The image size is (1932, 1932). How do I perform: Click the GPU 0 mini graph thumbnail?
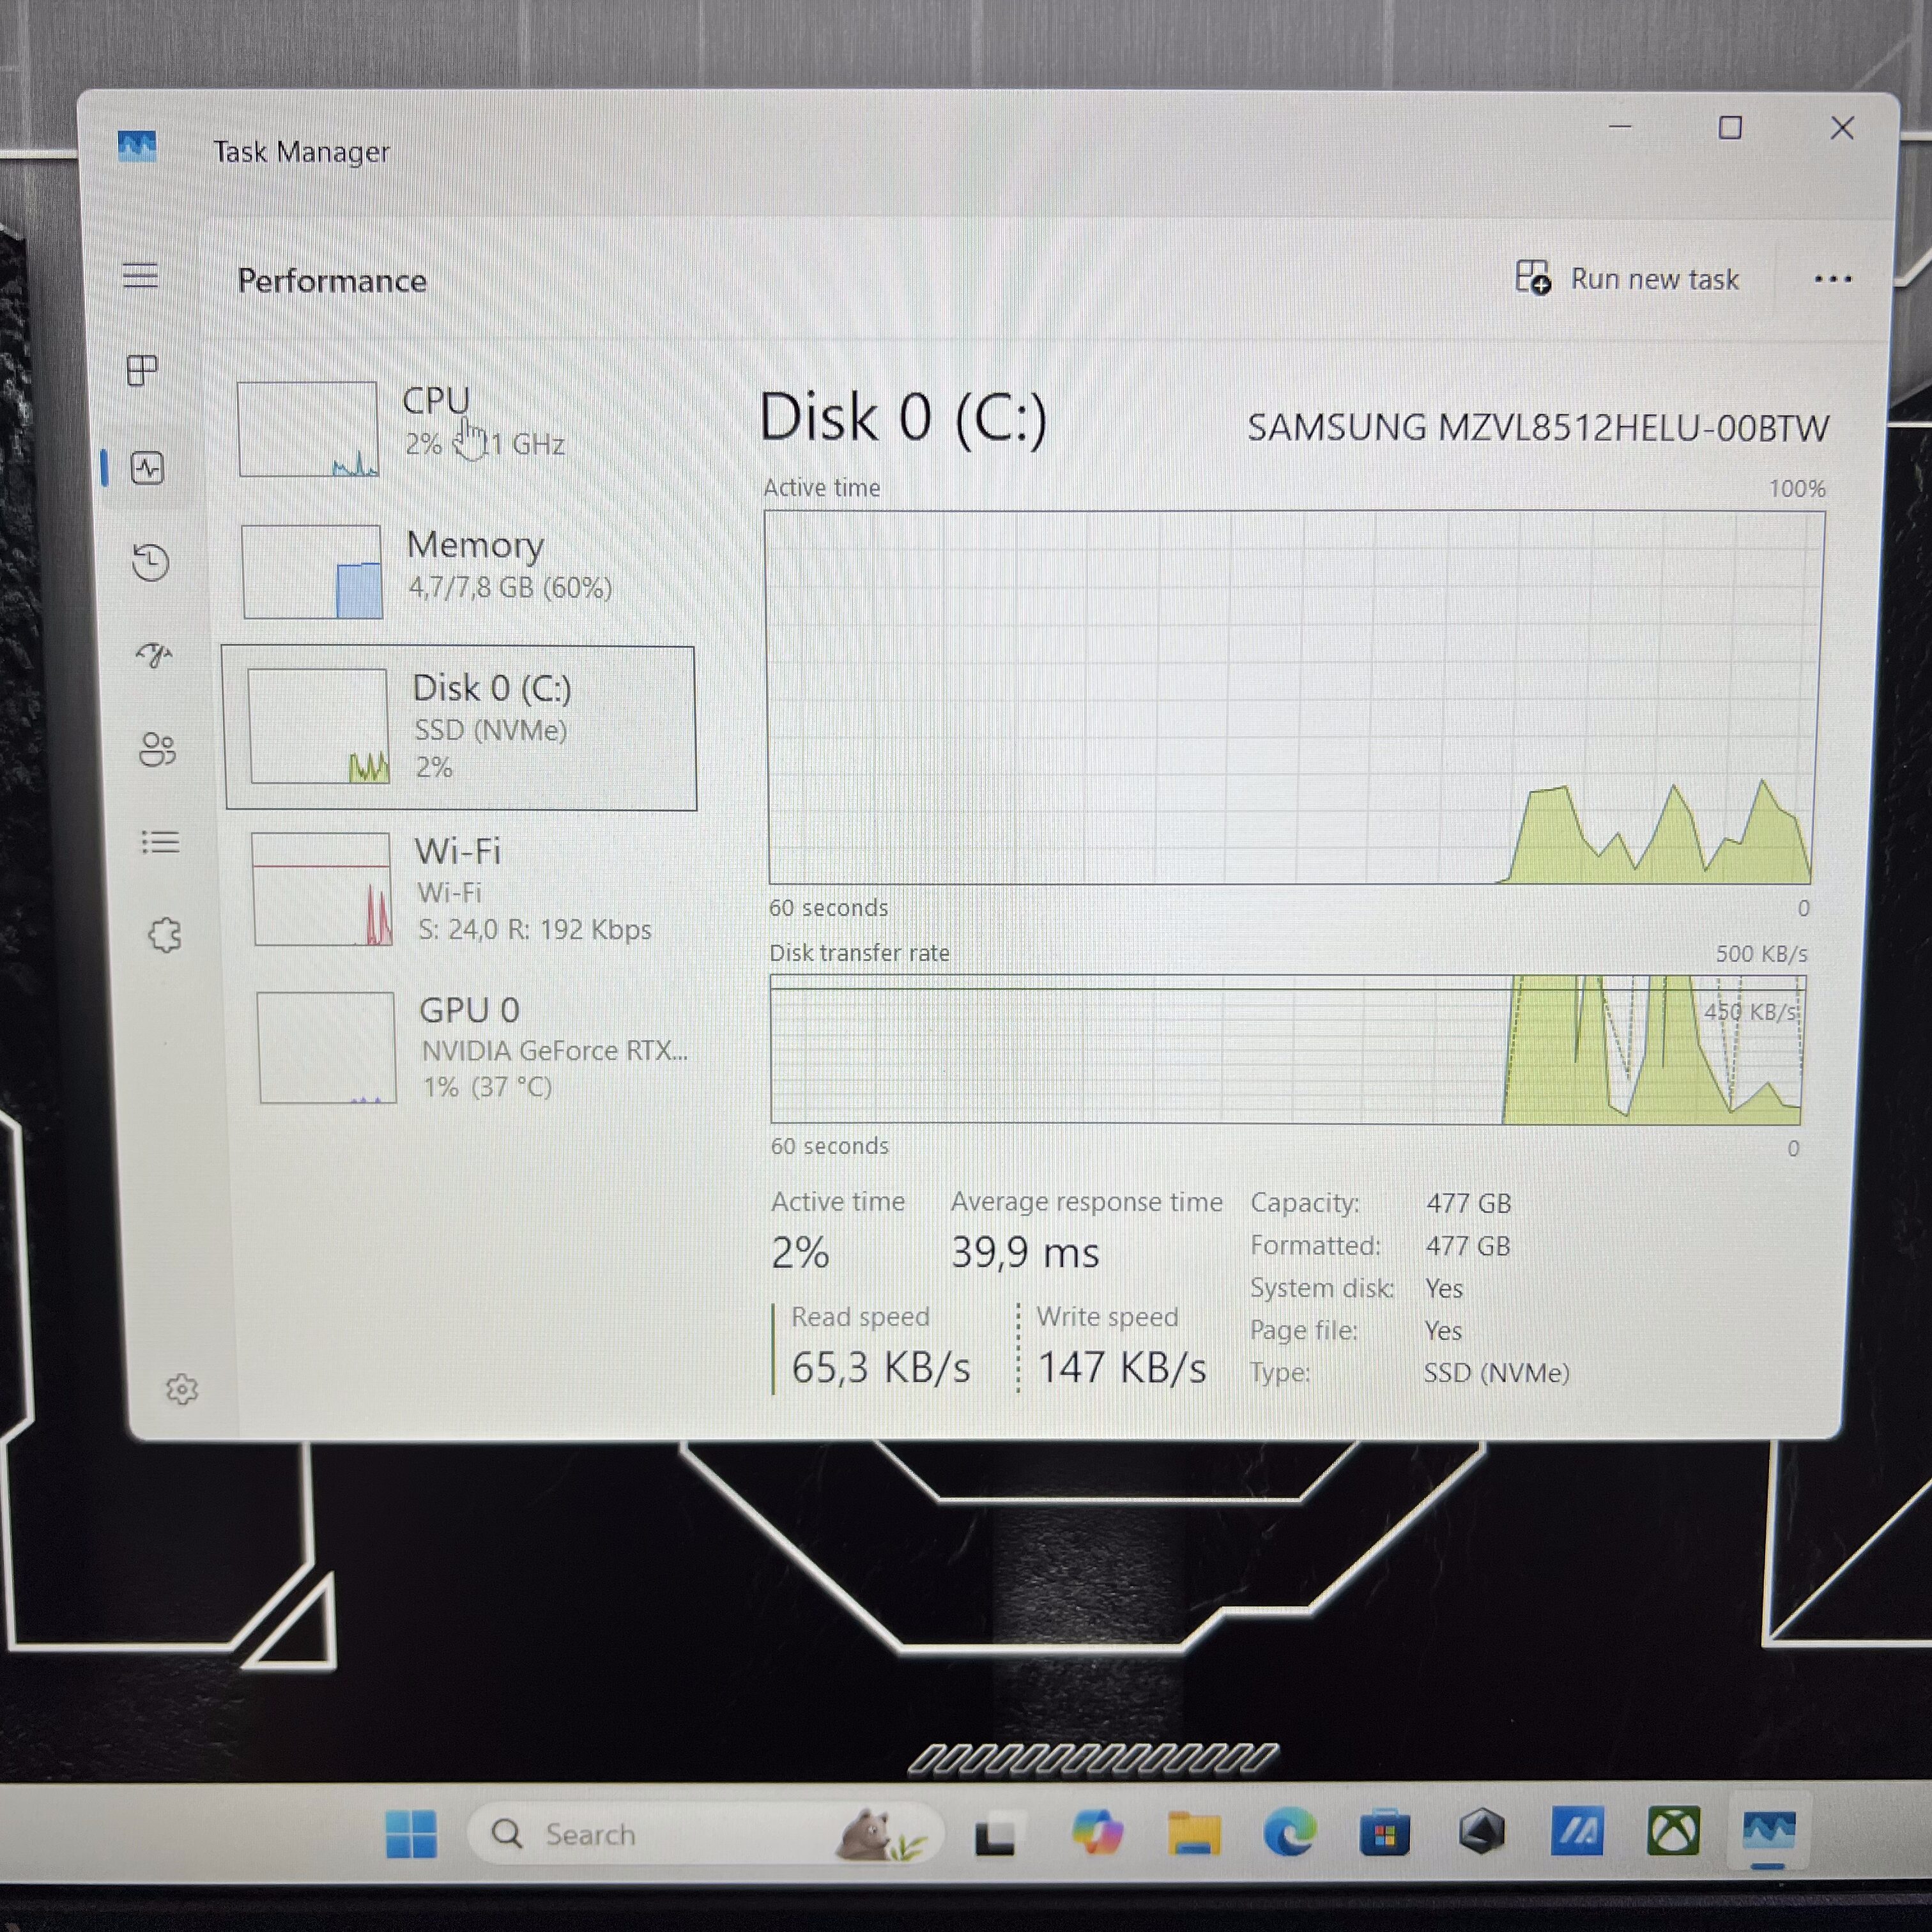coord(327,1047)
